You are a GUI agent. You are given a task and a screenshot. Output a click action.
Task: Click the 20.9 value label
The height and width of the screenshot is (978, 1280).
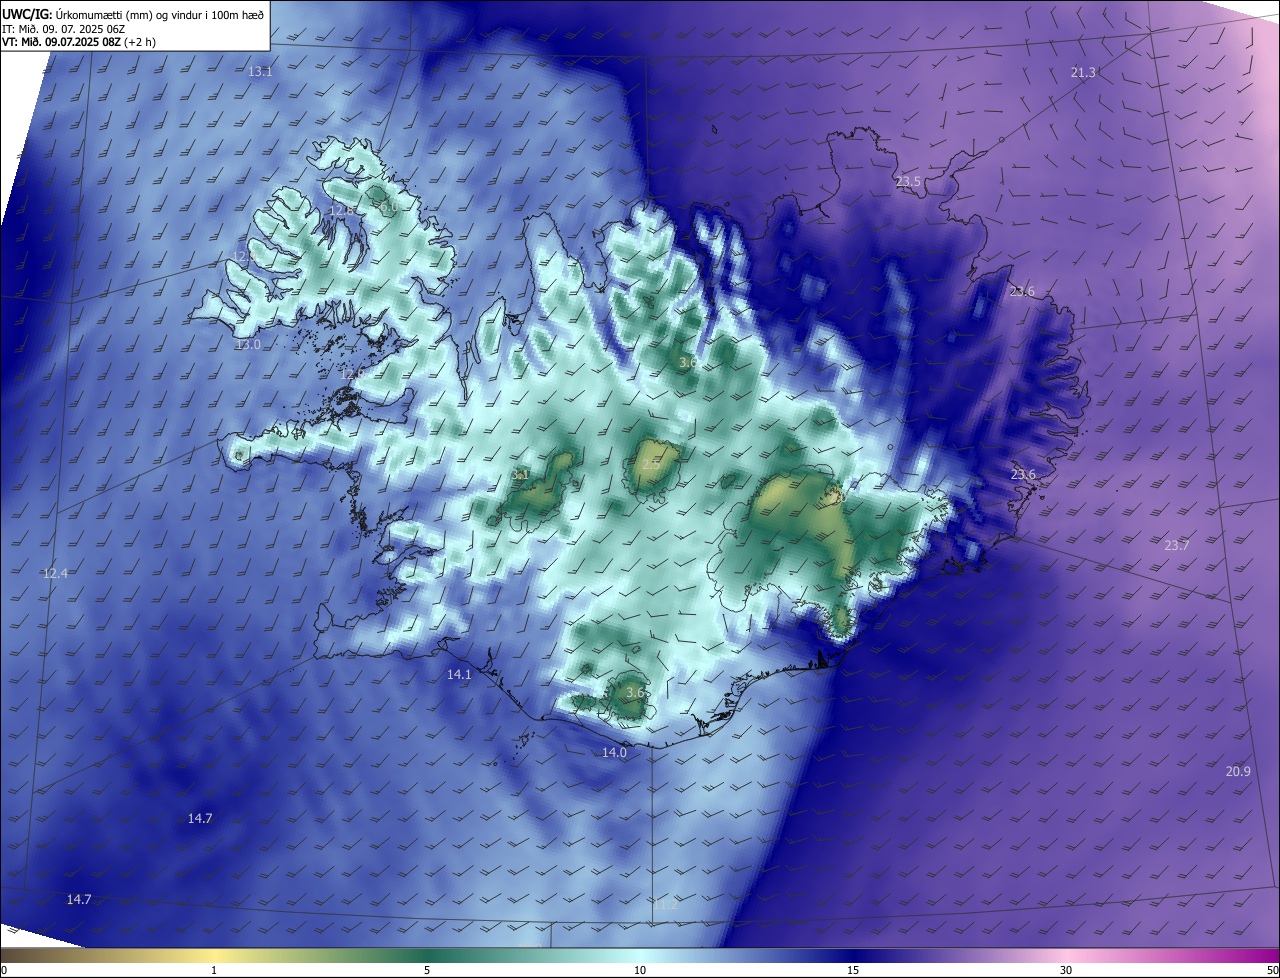(1238, 771)
